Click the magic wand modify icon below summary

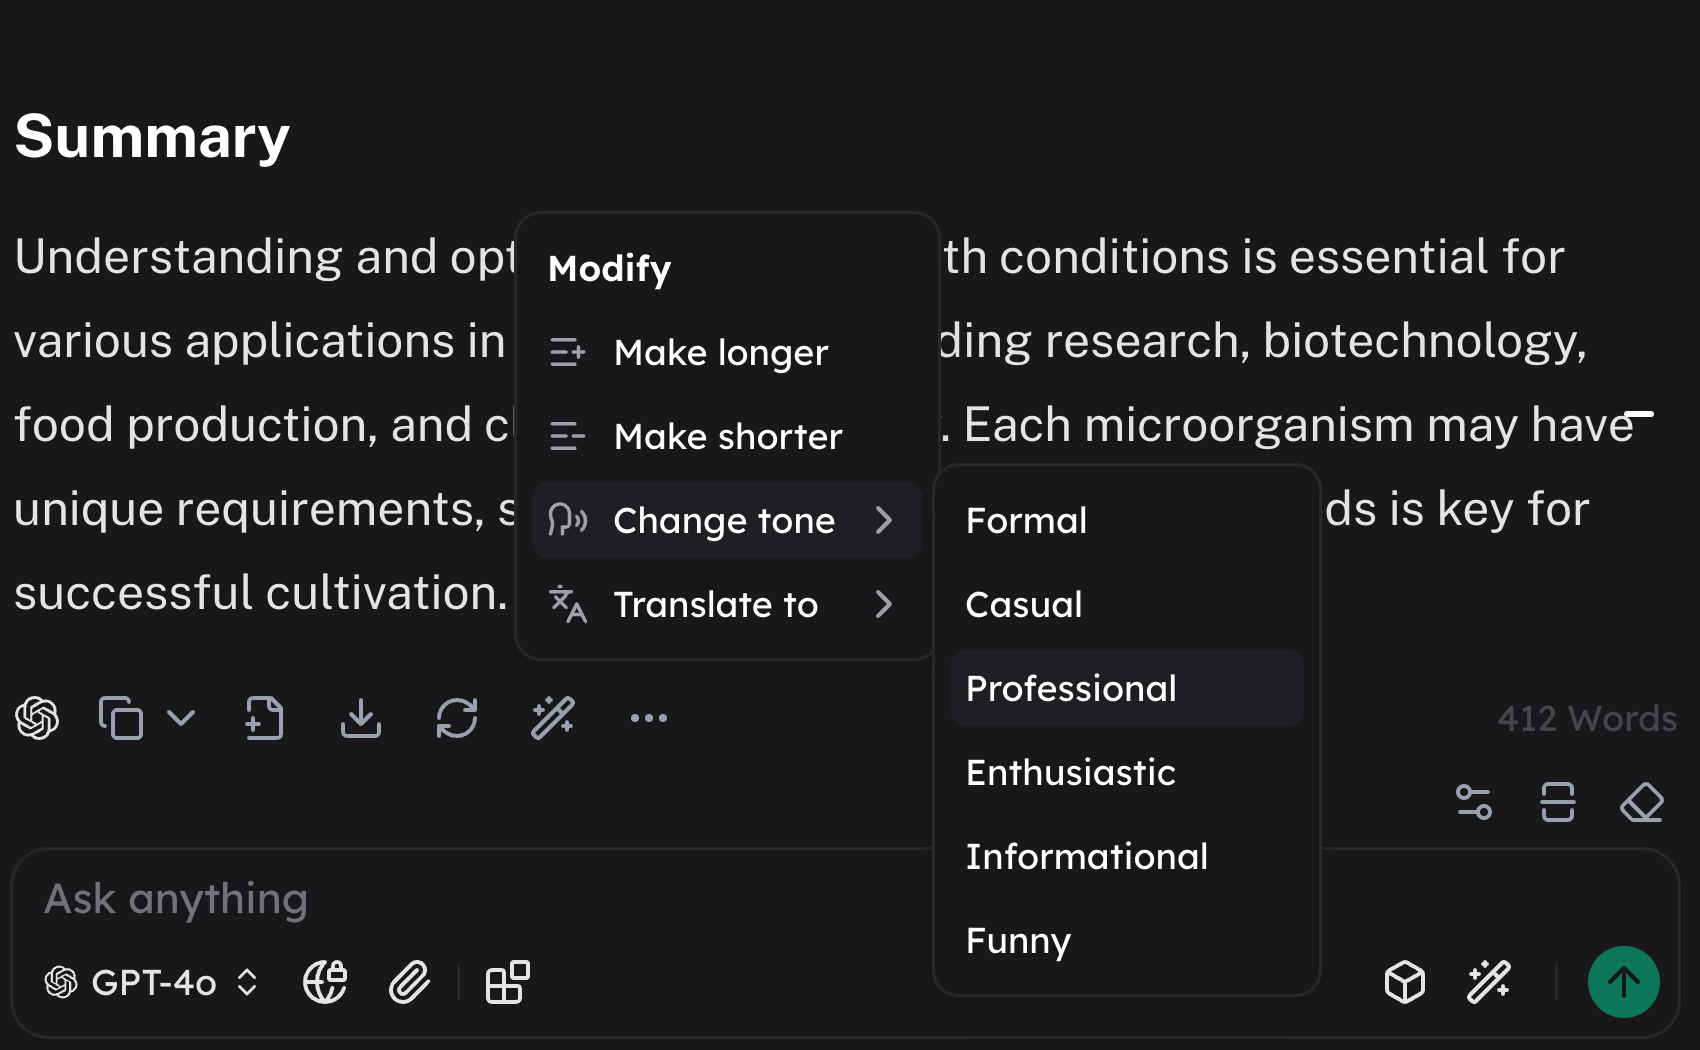553,718
